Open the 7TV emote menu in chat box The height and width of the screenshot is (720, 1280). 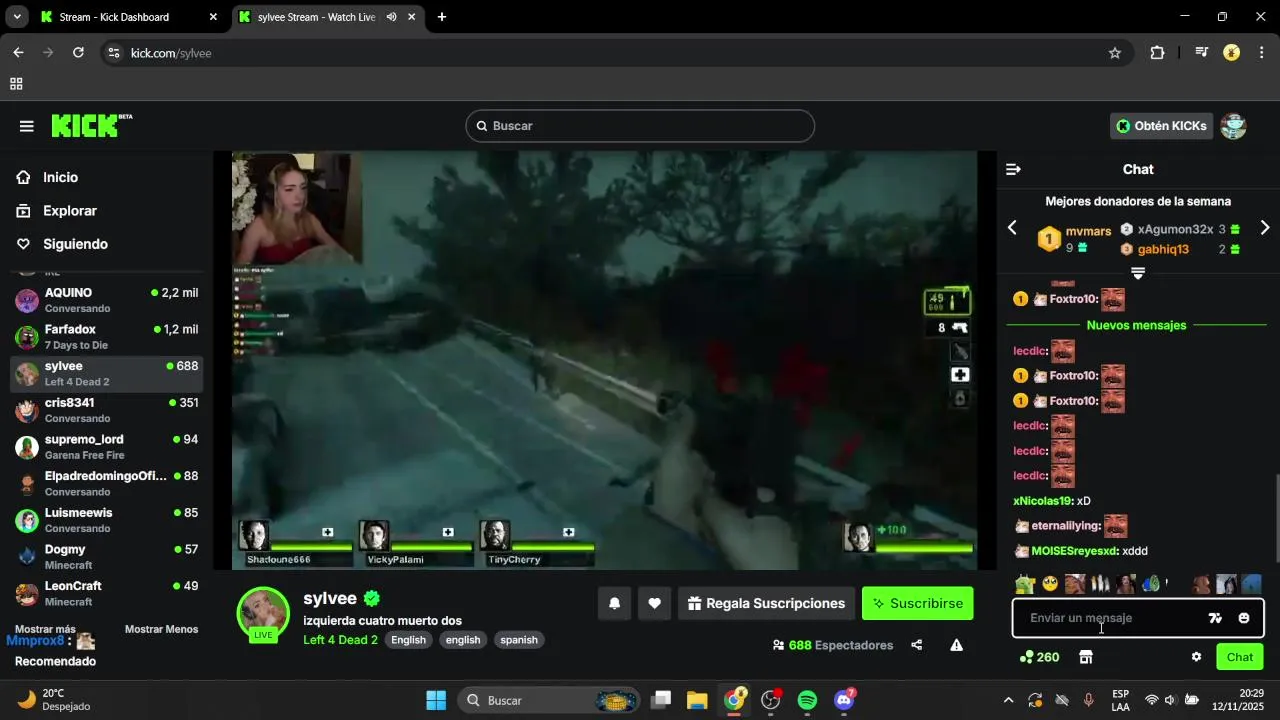(1215, 618)
